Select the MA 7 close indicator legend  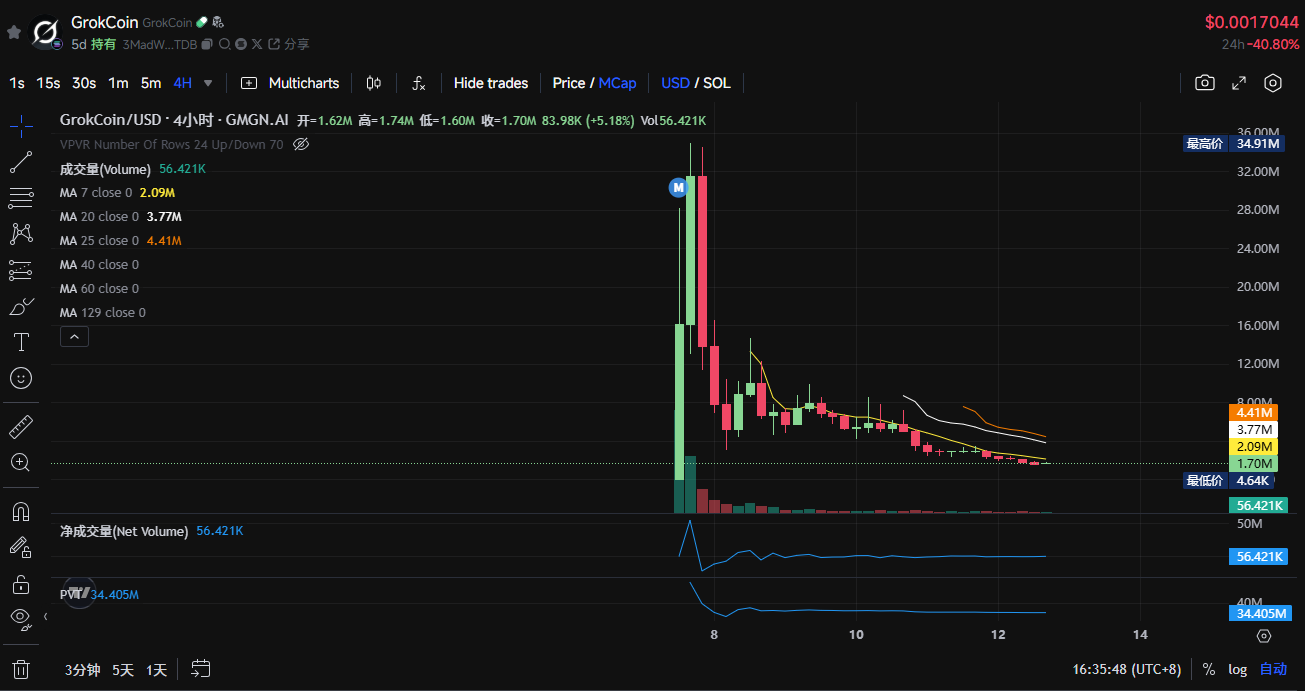point(96,192)
